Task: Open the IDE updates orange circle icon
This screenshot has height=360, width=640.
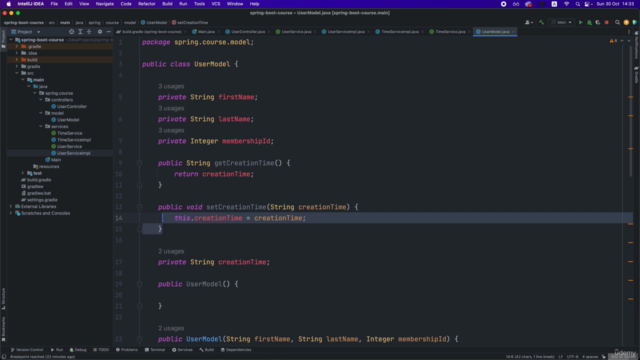Action: (626, 22)
